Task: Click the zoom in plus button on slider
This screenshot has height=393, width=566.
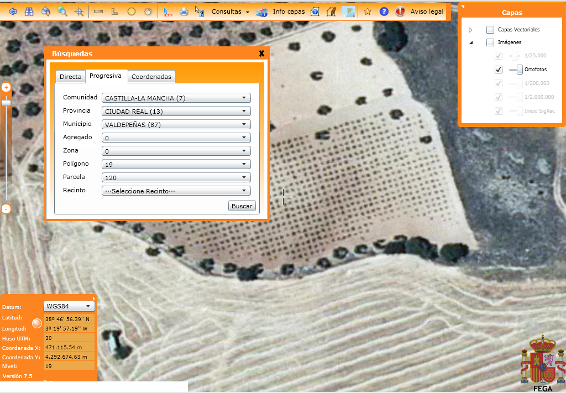Action: (x=6, y=87)
